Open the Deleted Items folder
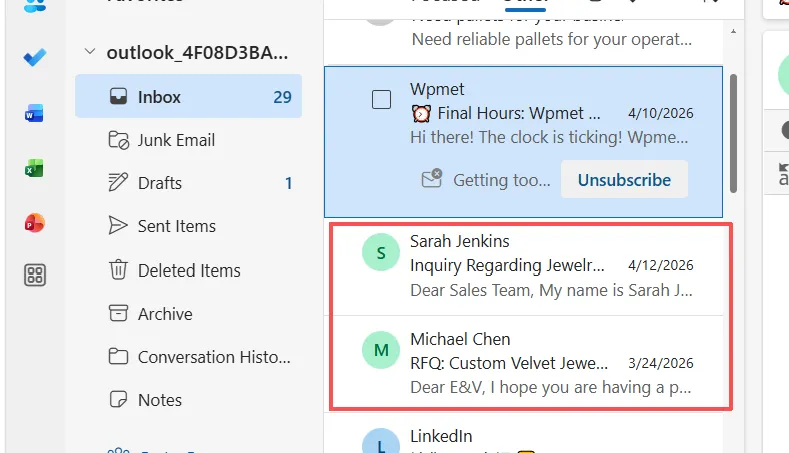789x453 pixels. (189, 270)
